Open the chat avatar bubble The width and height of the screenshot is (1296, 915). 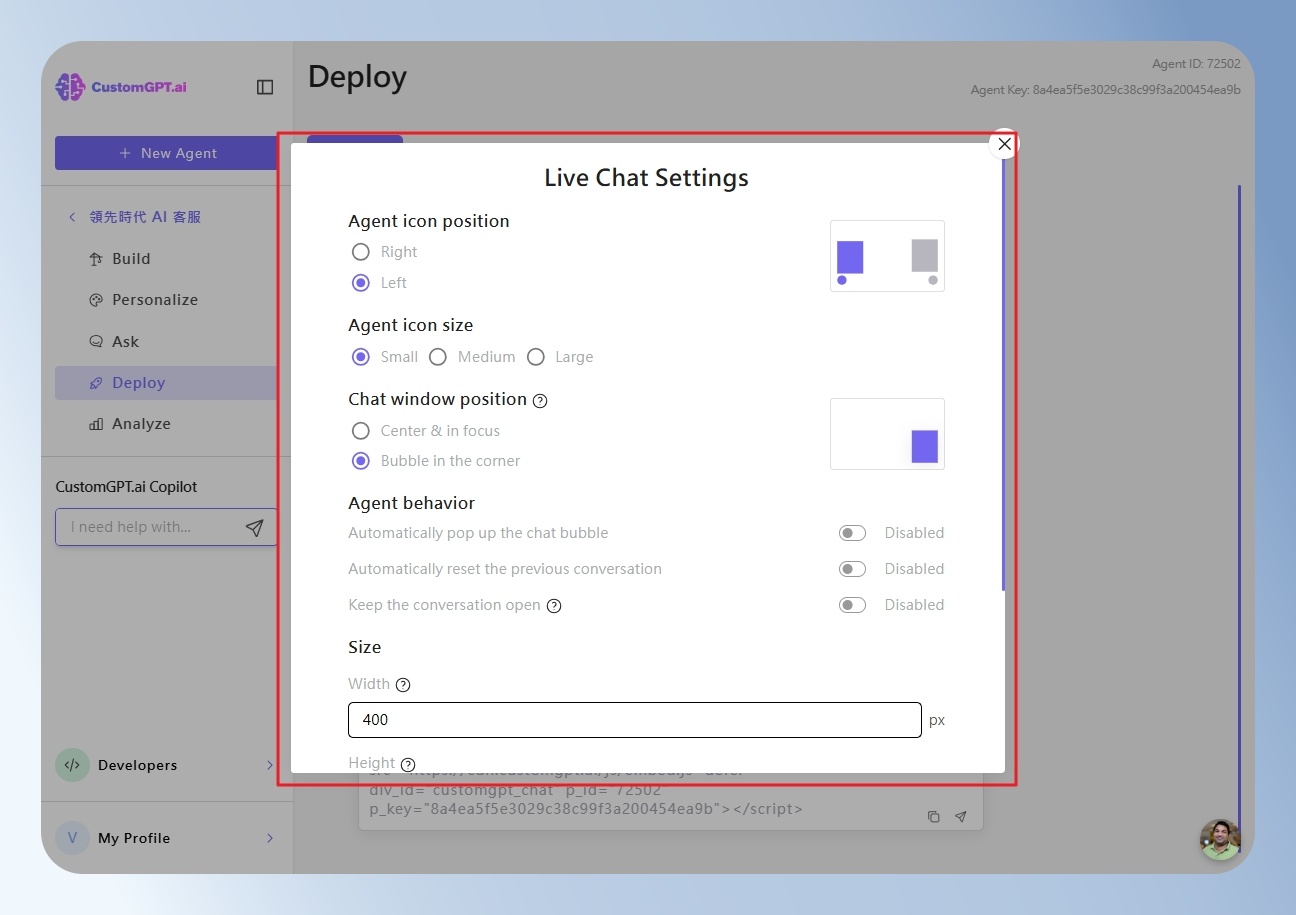1220,839
